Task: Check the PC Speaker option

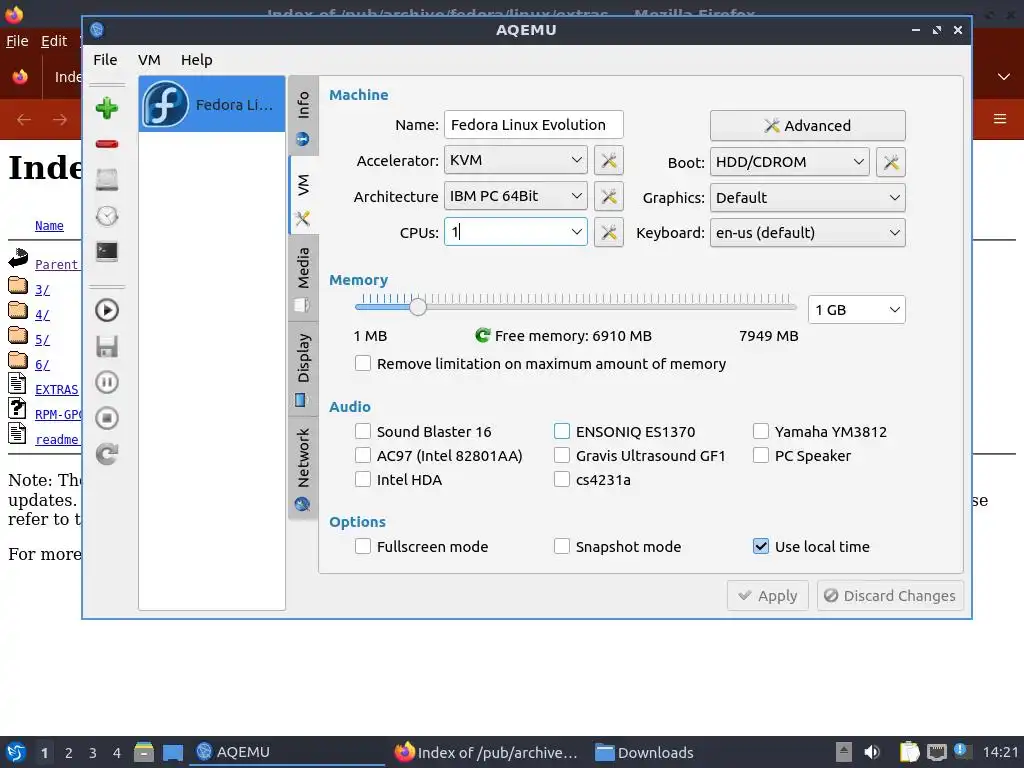Action: click(761, 455)
